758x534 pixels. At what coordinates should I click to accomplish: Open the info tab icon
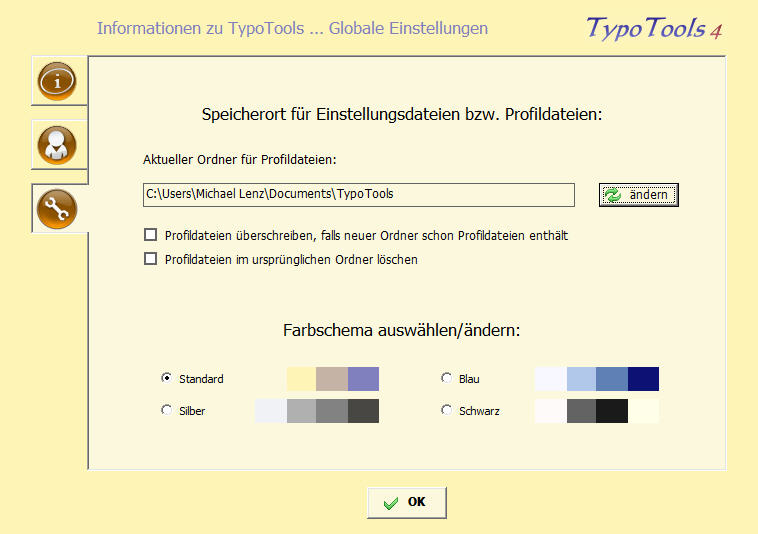[x=57, y=82]
